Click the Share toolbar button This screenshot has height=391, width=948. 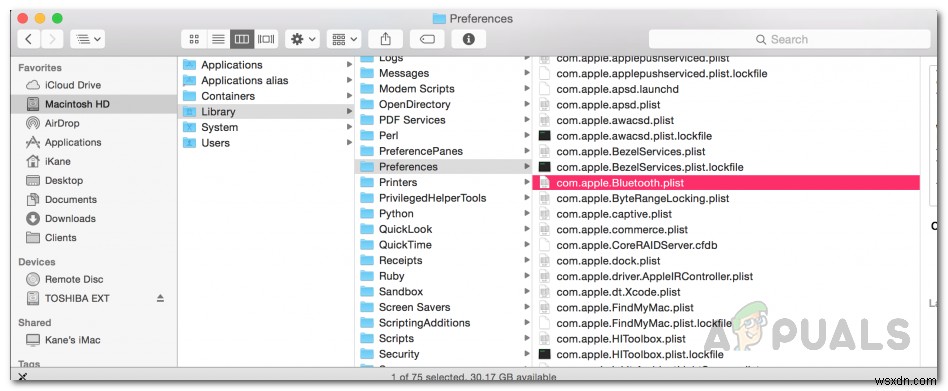tap(386, 39)
